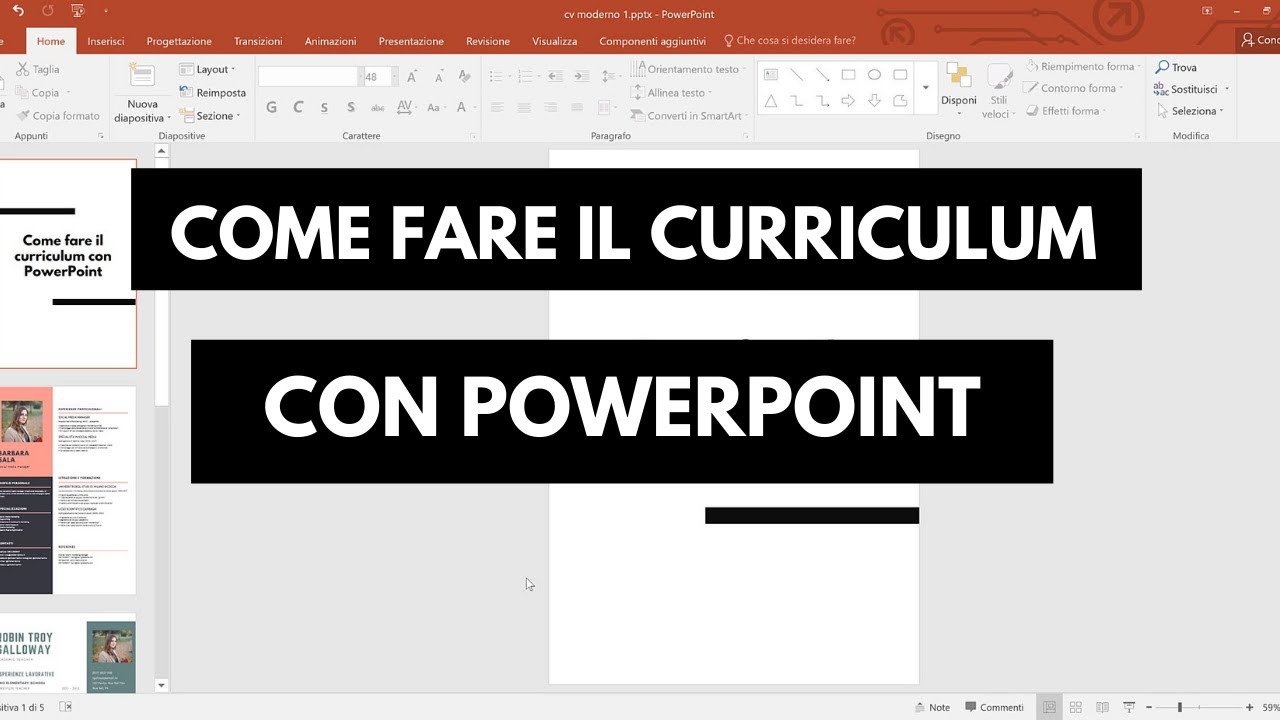Viewport: 1280px width, 720px height.
Task: Switch to Progettazione tab
Action: point(179,41)
